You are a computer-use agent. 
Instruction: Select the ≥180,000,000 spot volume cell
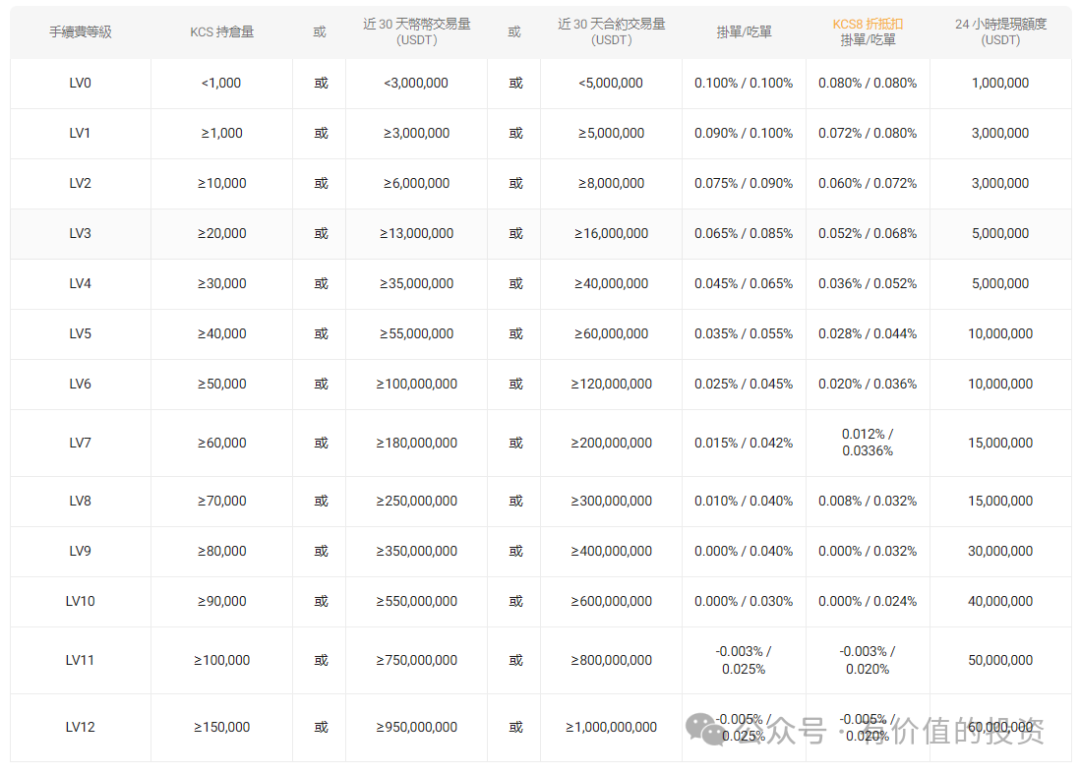click(417, 443)
